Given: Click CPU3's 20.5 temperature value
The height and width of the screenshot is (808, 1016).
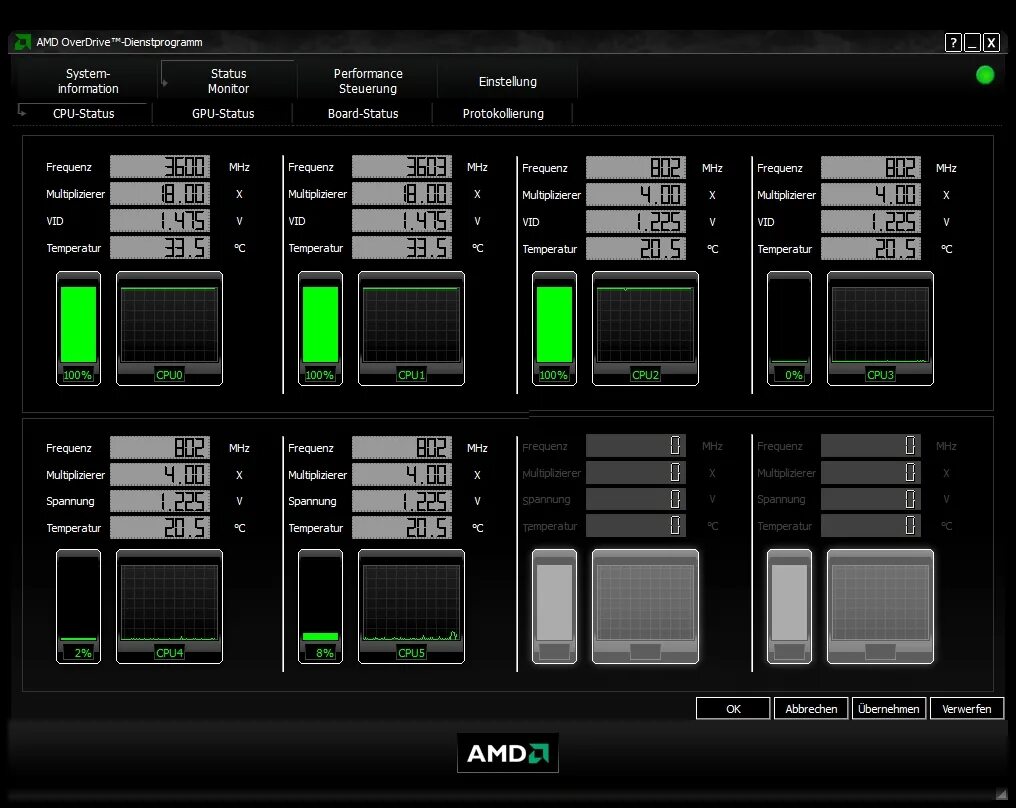Looking at the screenshot, I should pyautogui.click(x=871, y=249).
